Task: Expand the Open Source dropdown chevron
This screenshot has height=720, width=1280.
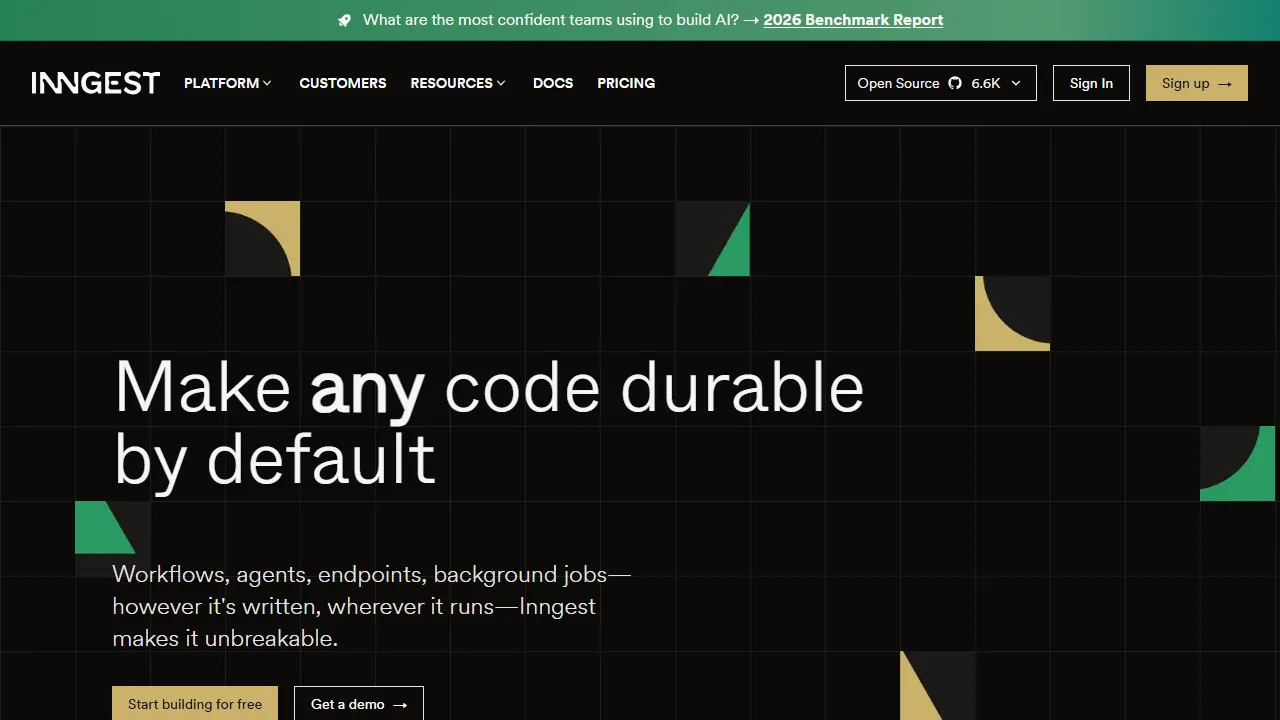Action: pyautogui.click(x=1016, y=83)
